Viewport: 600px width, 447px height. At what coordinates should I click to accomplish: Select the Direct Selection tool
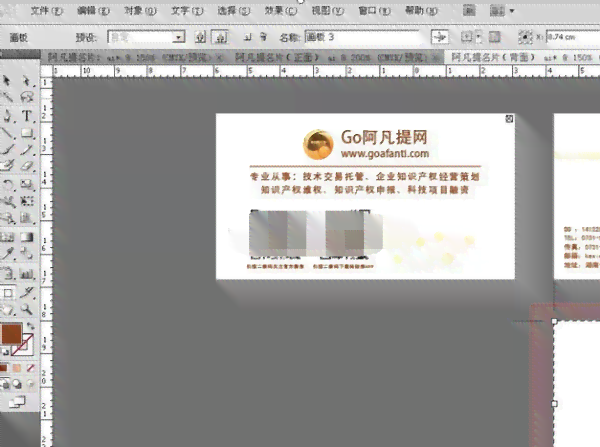tap(26, 81)
